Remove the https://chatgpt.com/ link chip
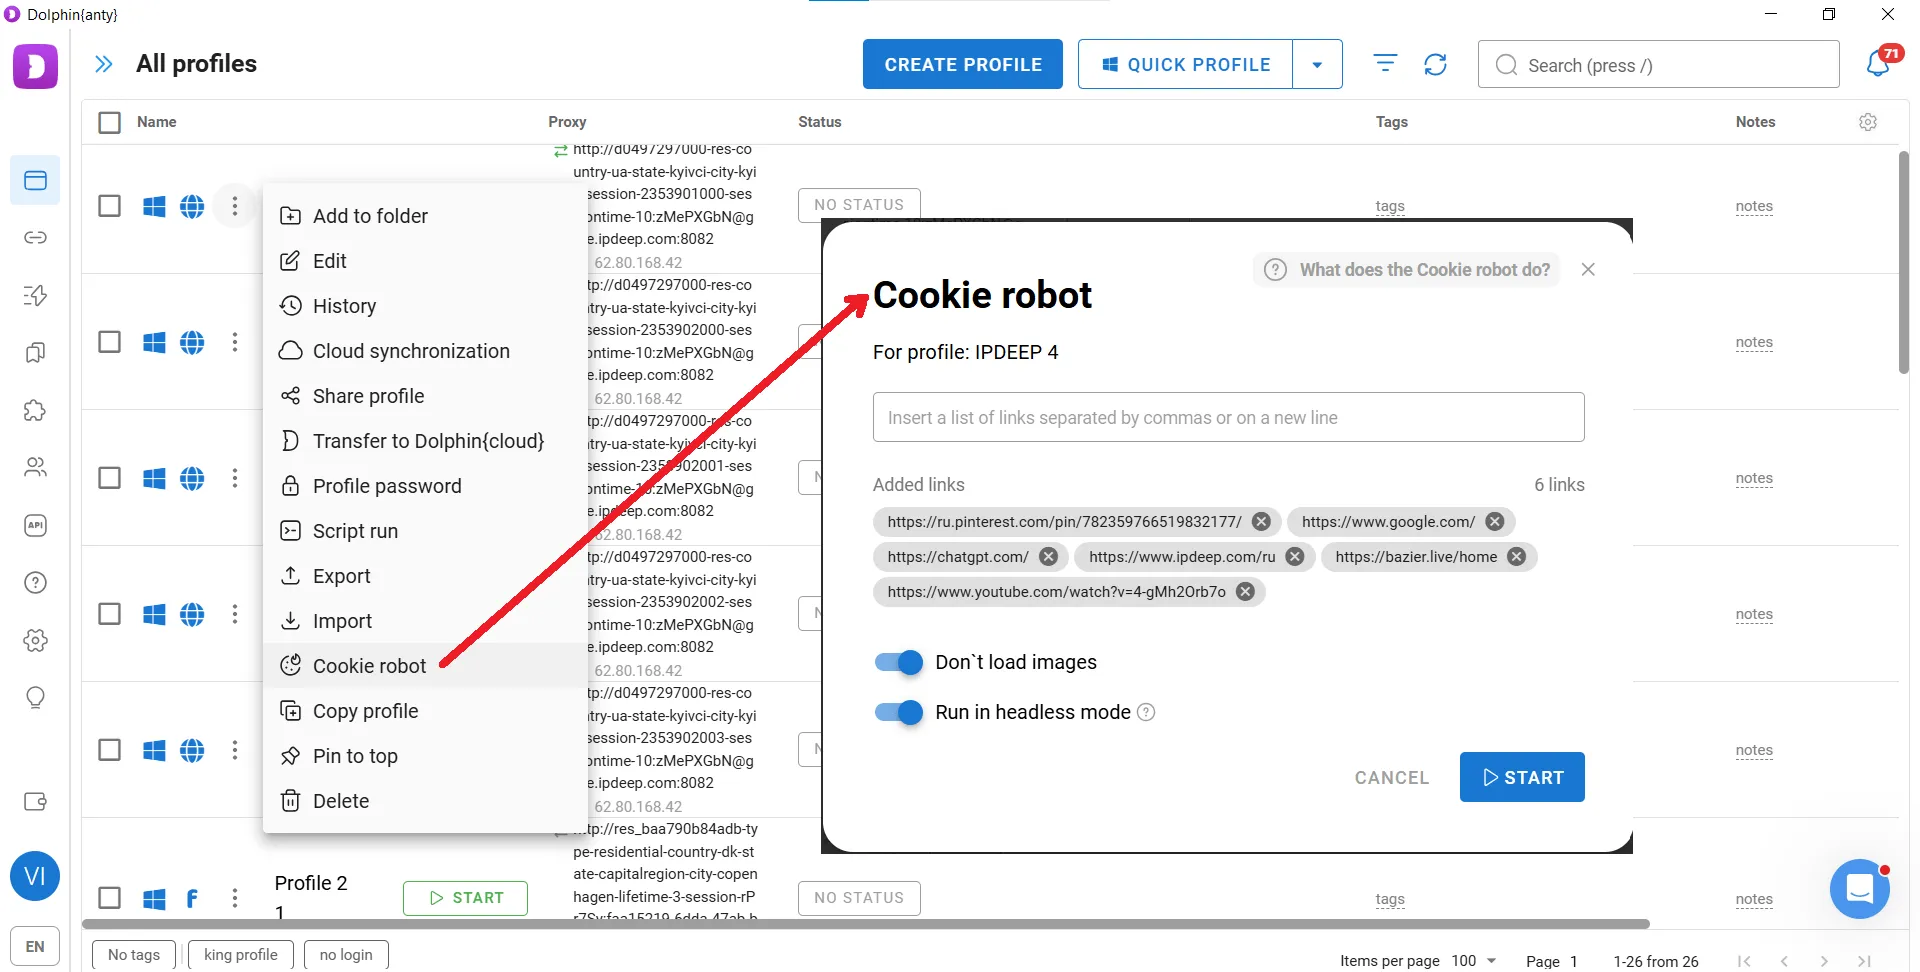 tap(1048, 557)
